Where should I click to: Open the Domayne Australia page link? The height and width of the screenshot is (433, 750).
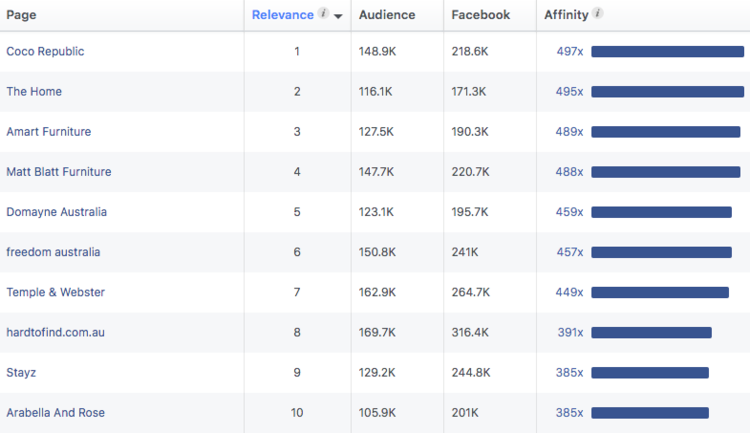56,212
